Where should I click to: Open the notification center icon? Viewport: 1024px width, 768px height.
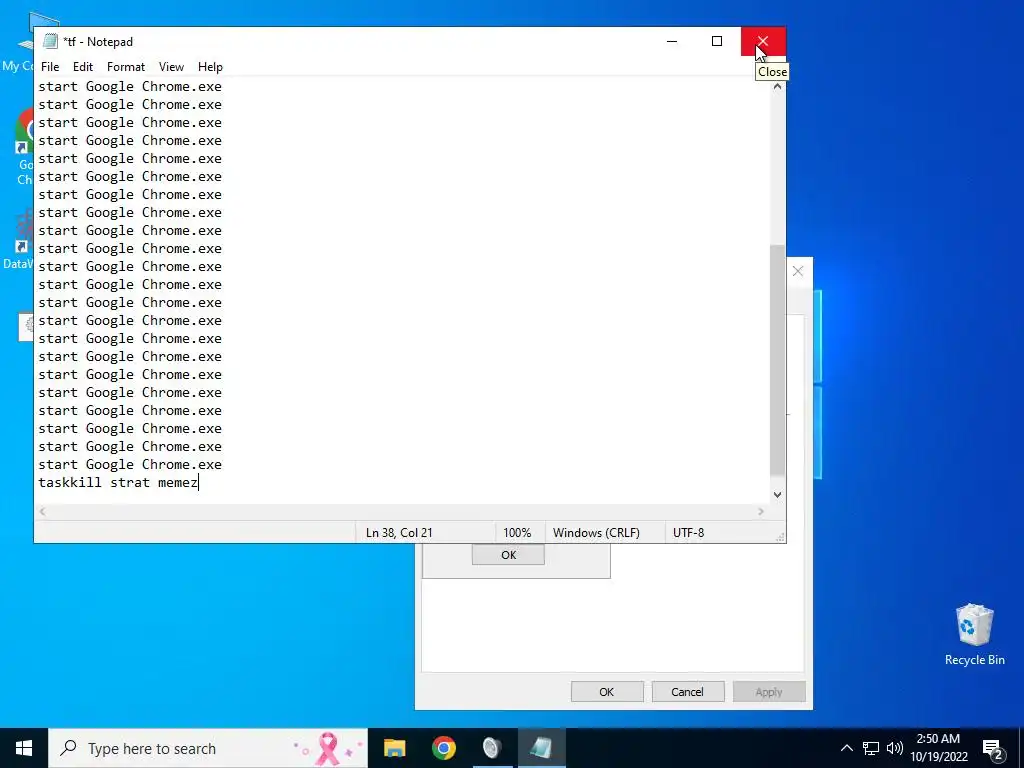(x=993, y=749)
